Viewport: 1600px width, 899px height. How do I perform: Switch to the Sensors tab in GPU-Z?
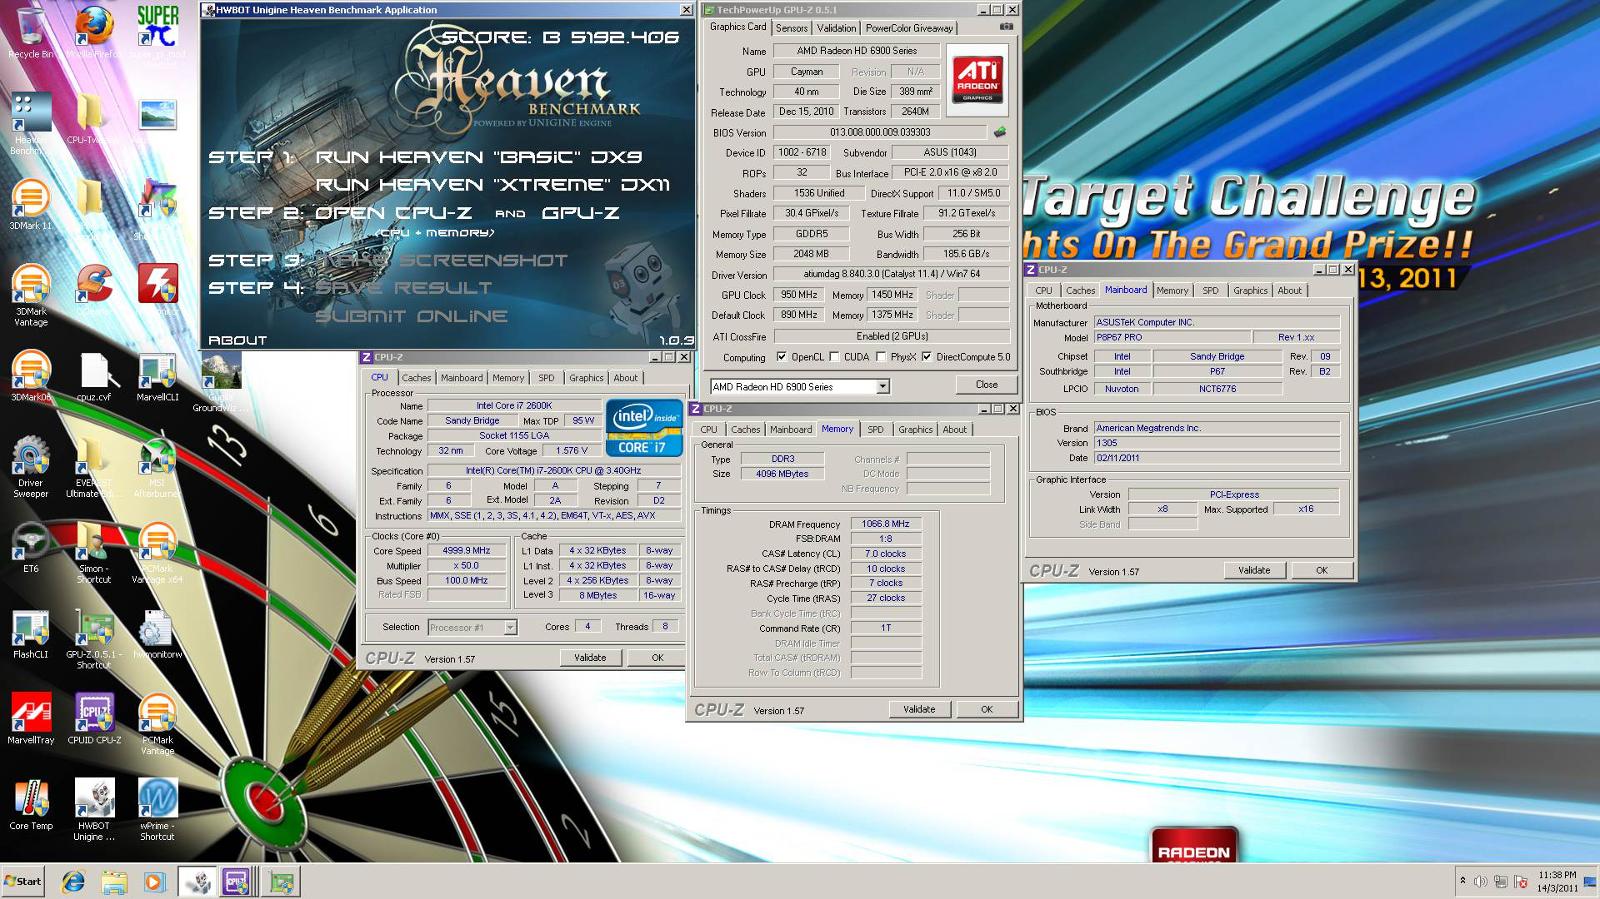click(x=791, y=28)
